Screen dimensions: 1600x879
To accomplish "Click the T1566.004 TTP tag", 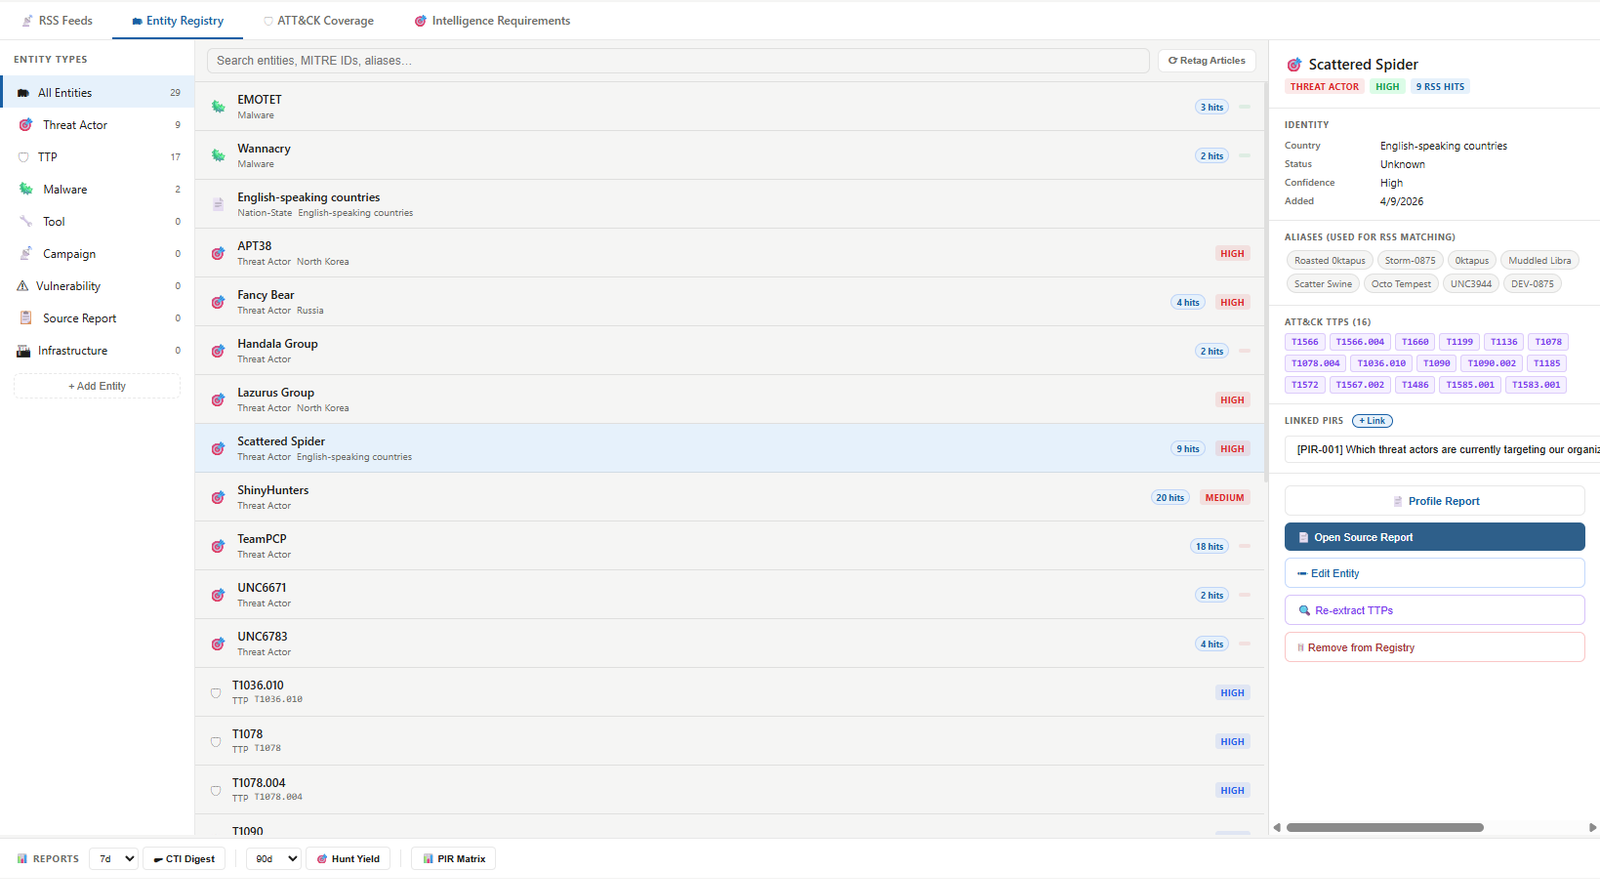I will point(1360,342).
